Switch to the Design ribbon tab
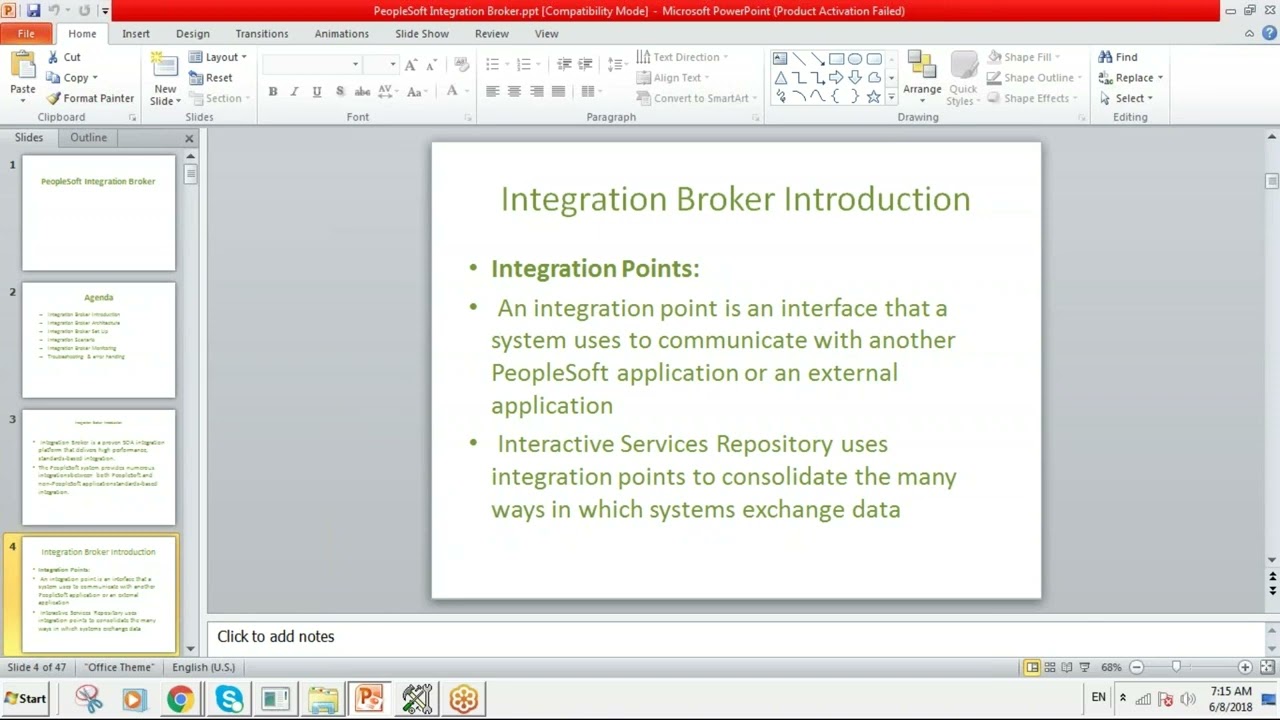1280x720 pixels. pos(193,34)
